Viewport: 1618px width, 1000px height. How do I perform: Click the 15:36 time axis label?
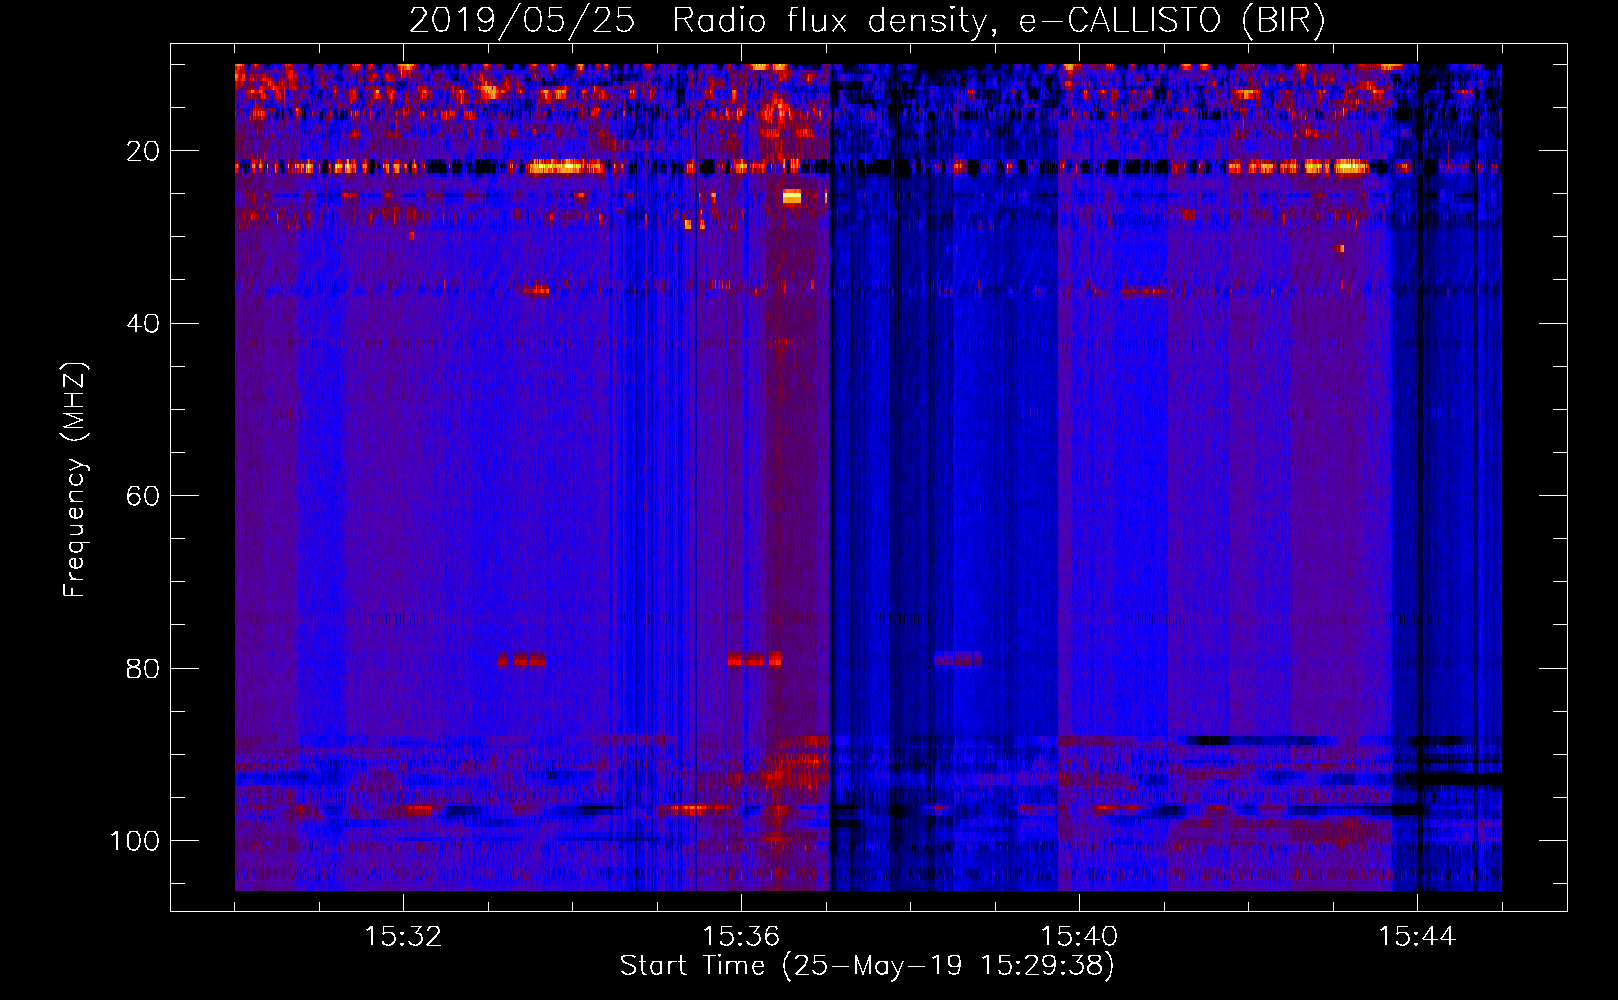(741, 937)
